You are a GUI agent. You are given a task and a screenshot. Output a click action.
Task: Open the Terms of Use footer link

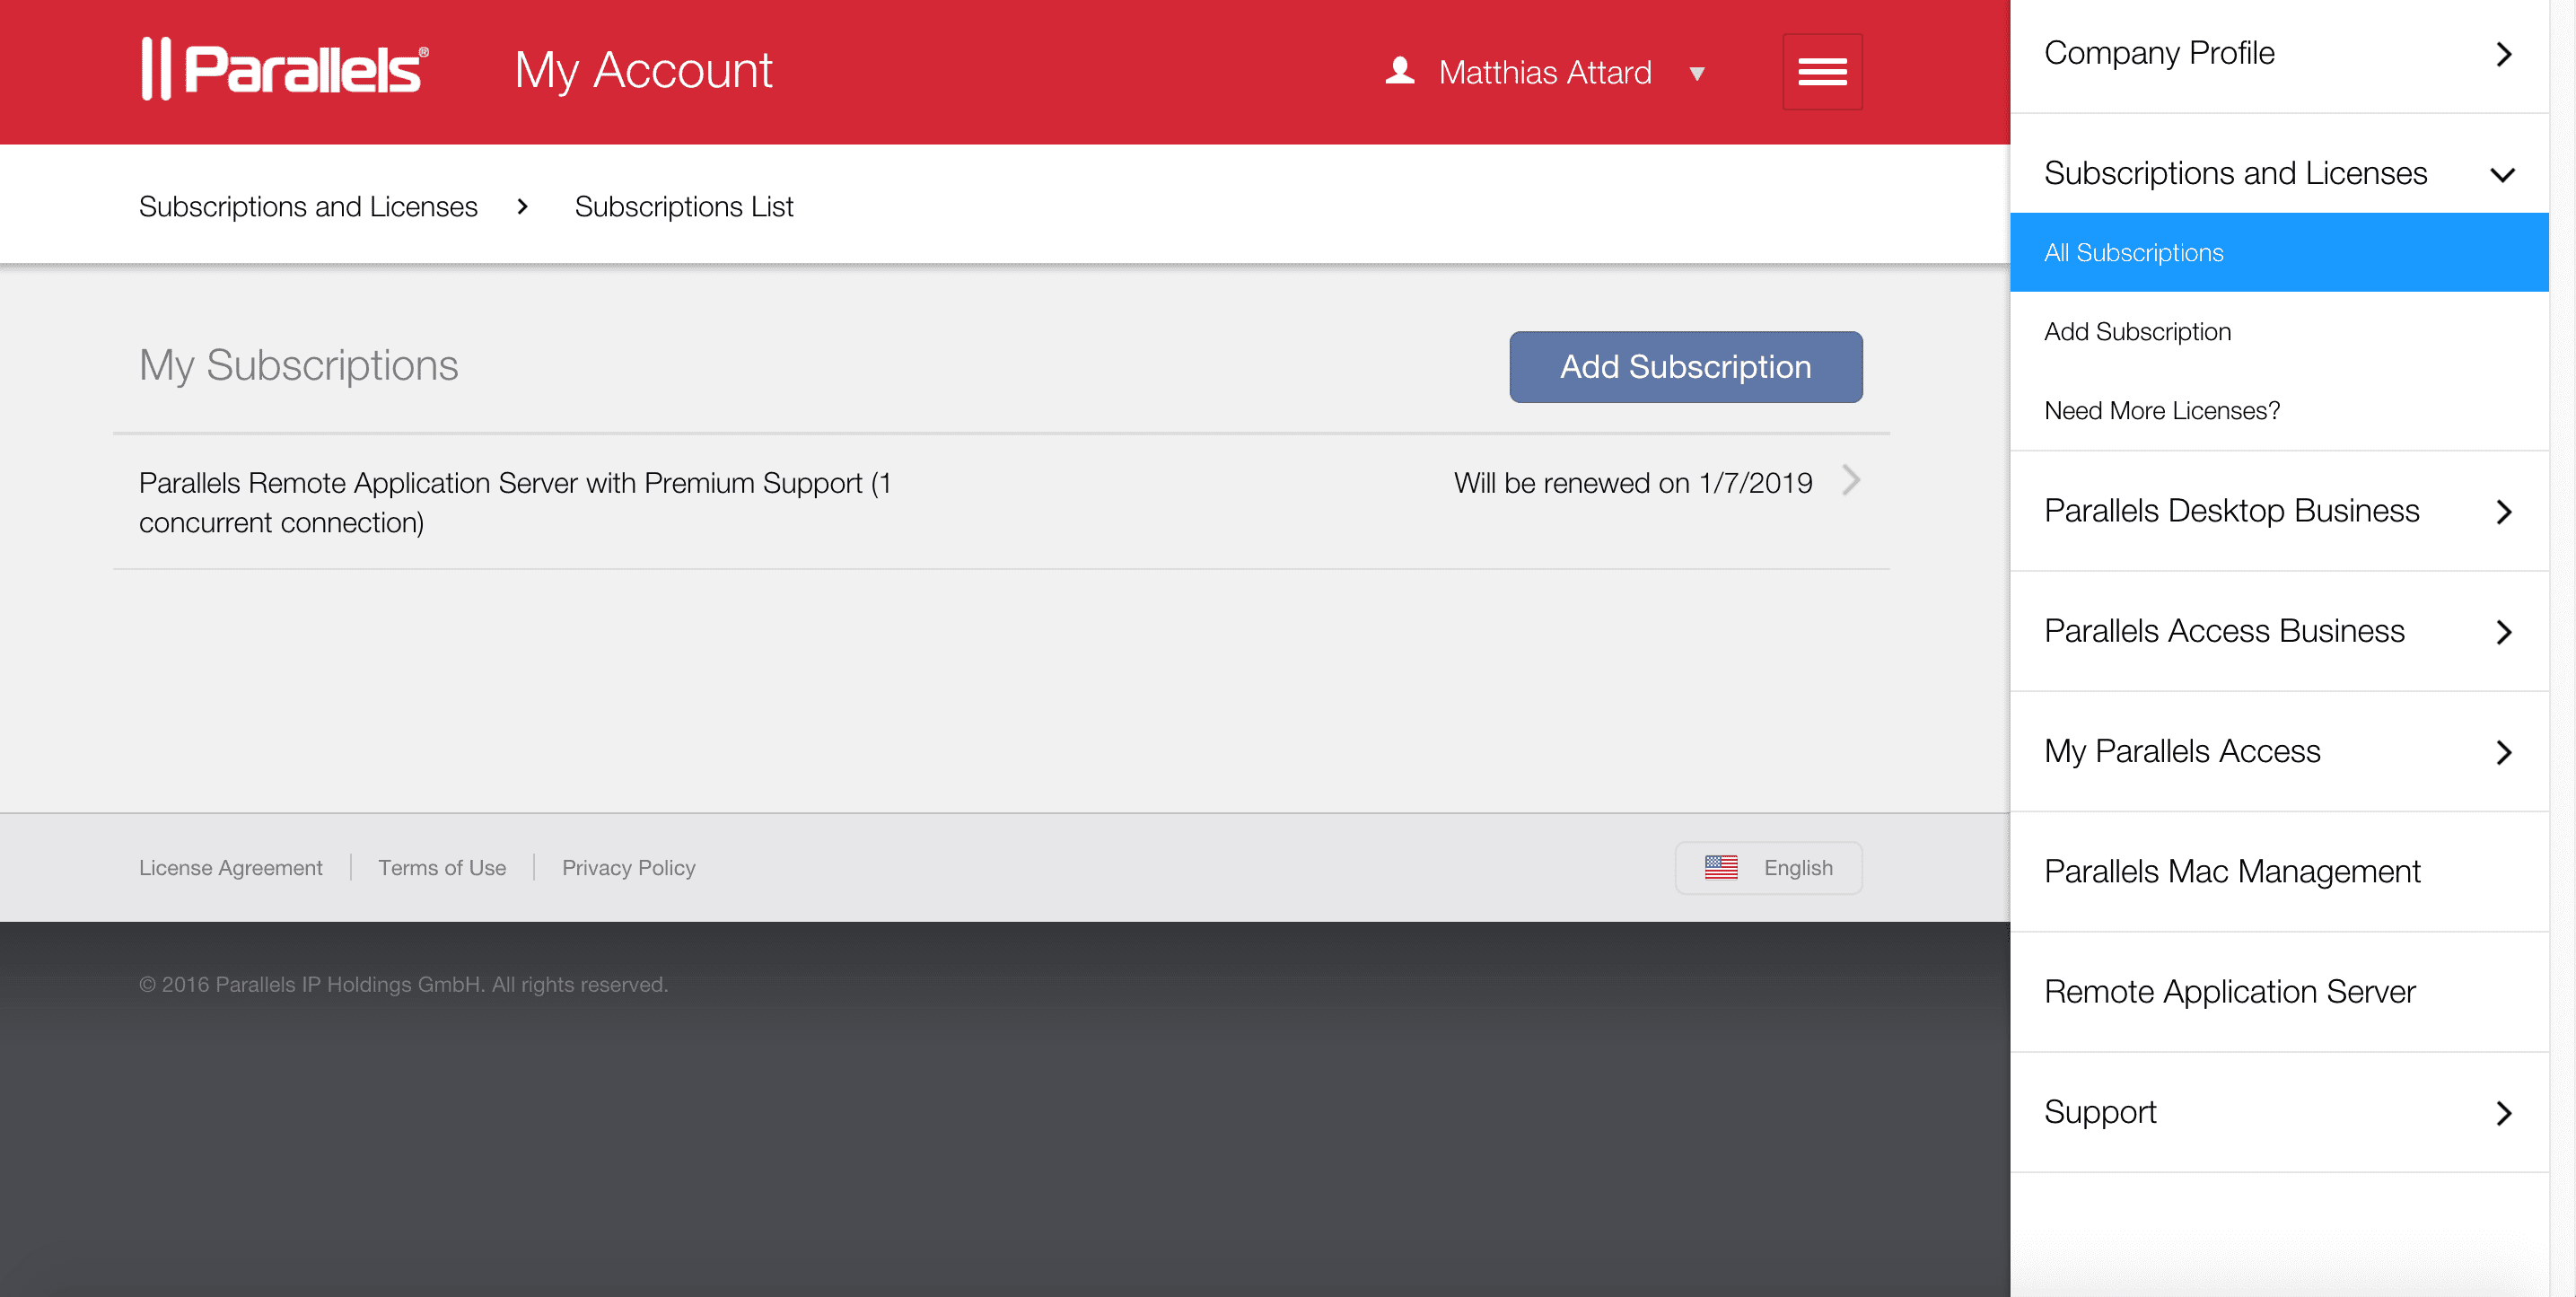click(x=442, y=868)
